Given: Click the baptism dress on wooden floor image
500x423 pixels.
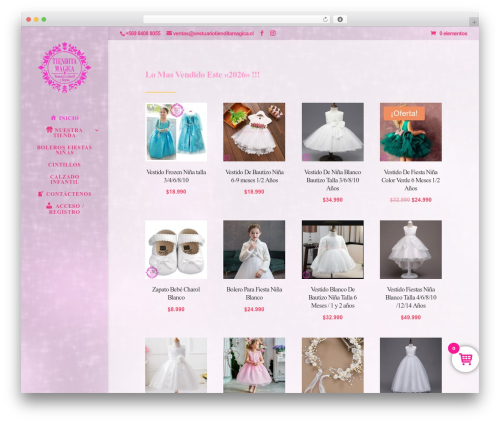Looking at the screenshot, I should (254, 132).
